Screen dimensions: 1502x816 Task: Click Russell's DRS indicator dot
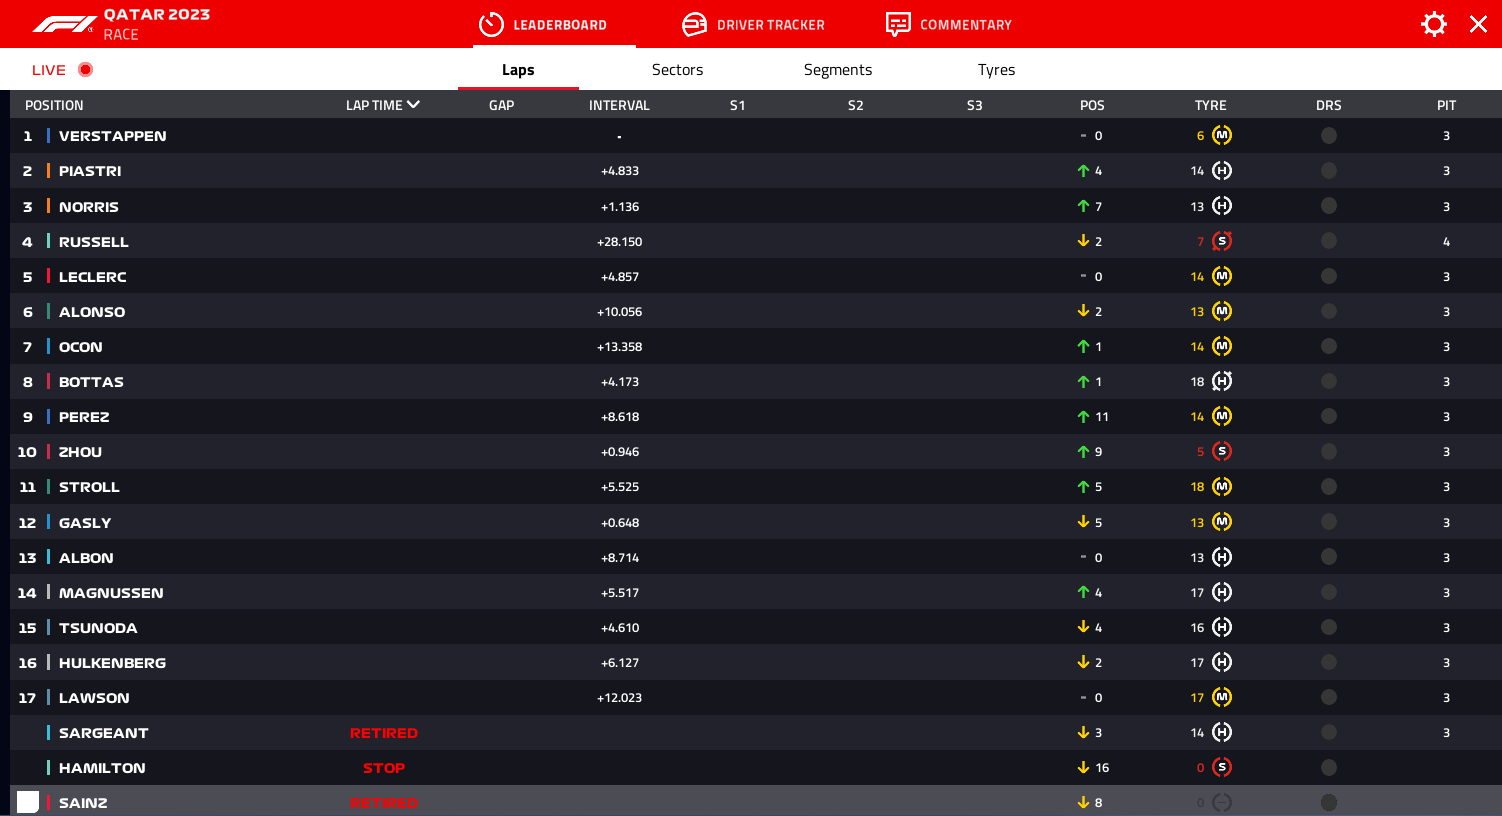tap(1329, 241)
